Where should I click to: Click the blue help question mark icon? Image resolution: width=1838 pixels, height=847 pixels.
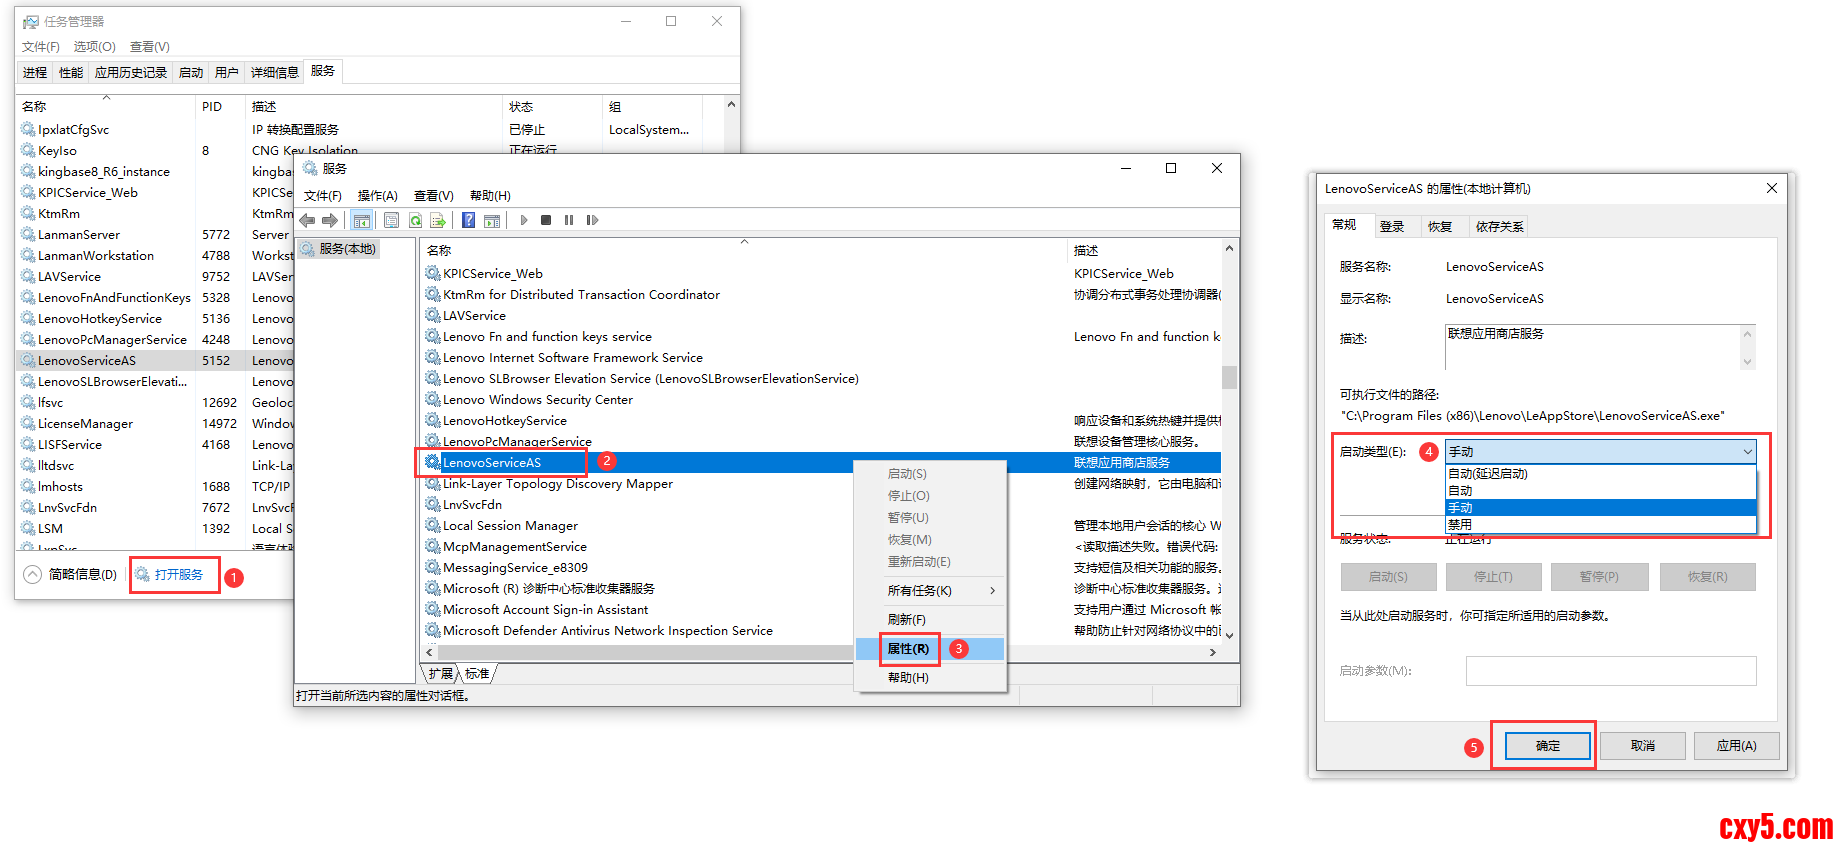[x=468, y=220]
